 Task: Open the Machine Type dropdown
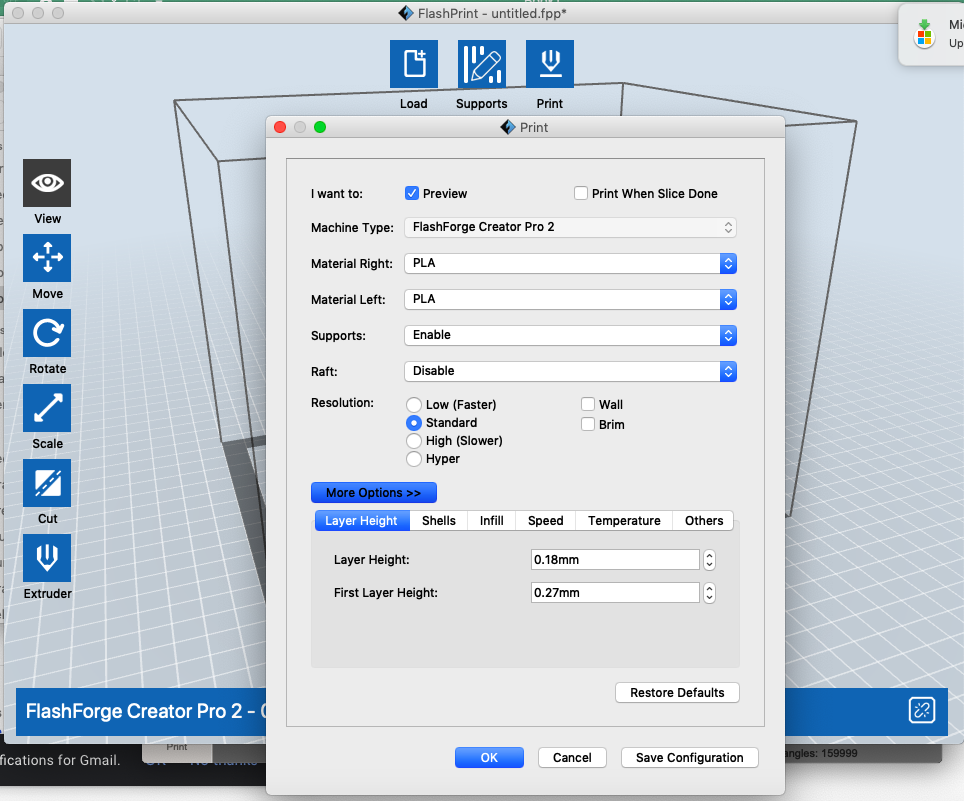point(570,227)
